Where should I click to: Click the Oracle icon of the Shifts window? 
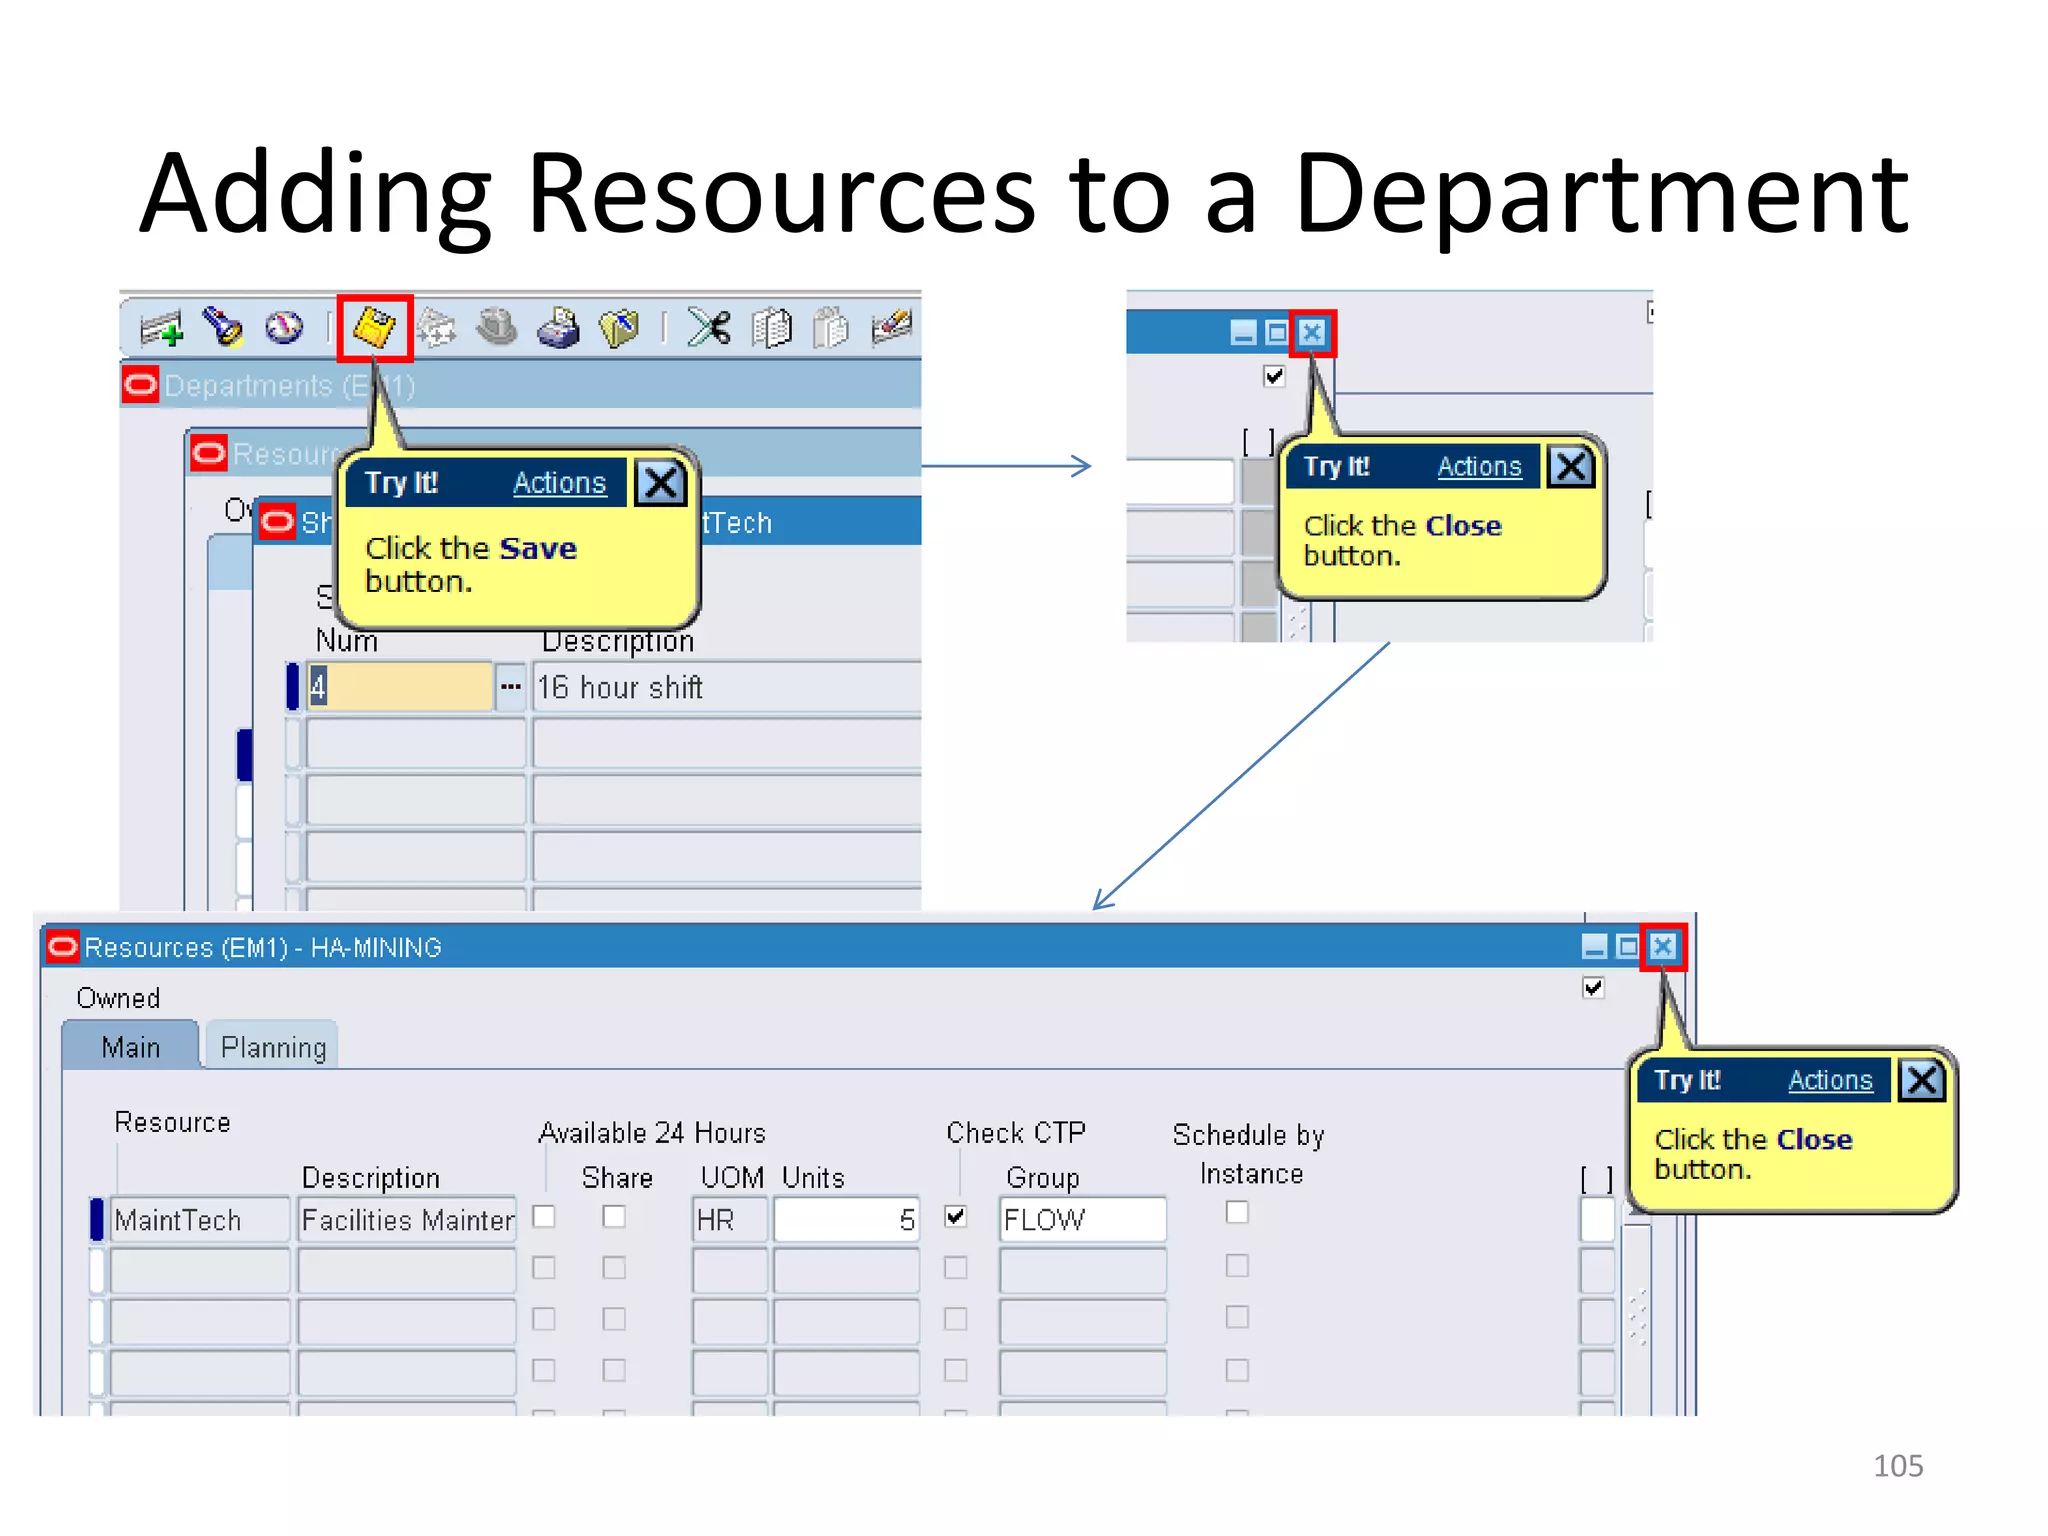click(277, 521)
